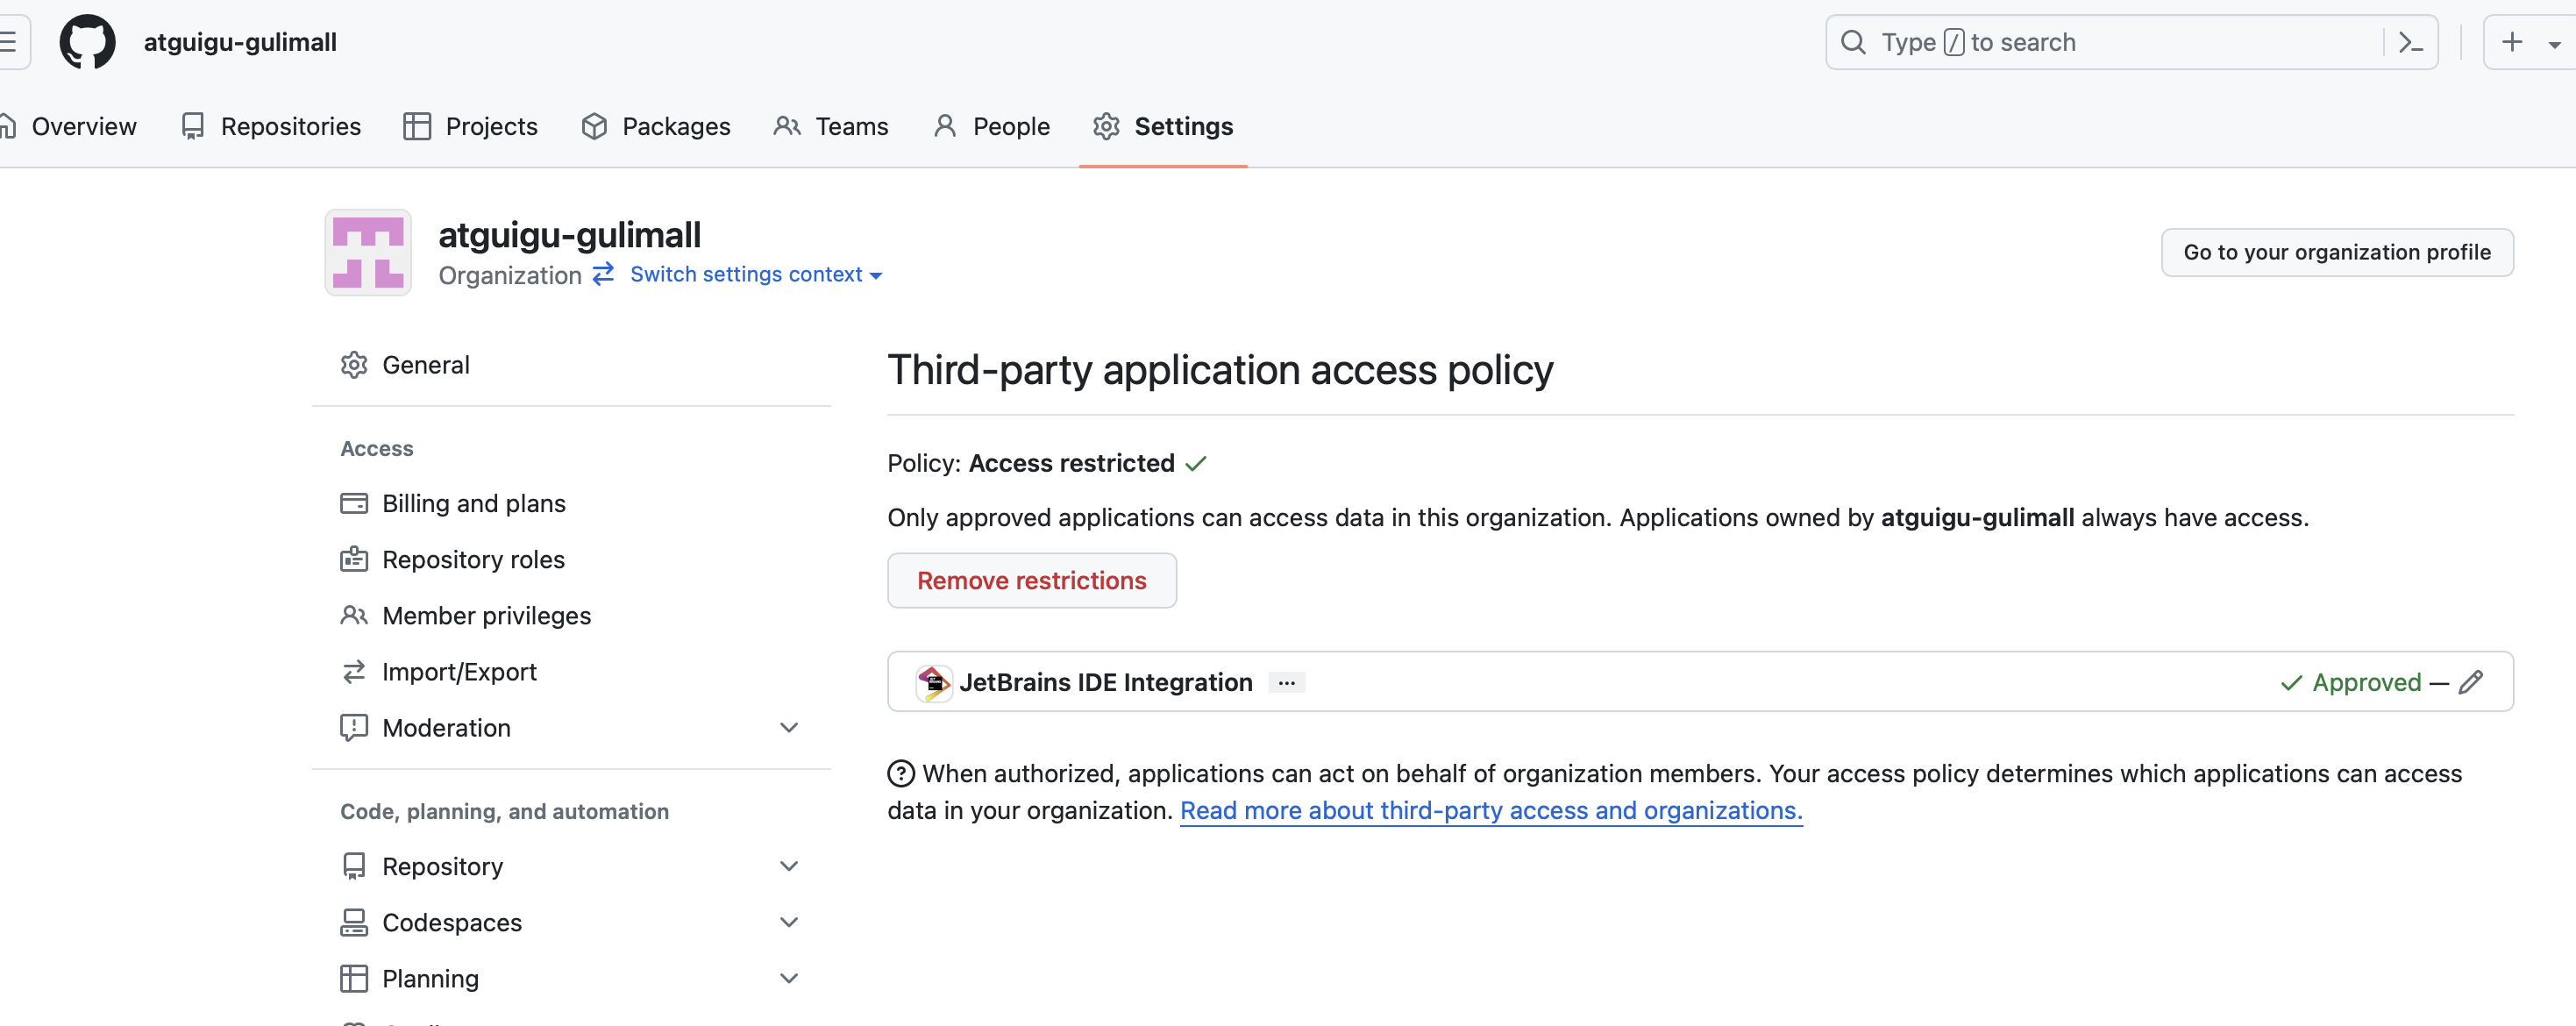Click the JetBrains IDE Integration app icon
Image resolution: width=2576 pixels, height=1026 pixels.
(x=933, y=683)
